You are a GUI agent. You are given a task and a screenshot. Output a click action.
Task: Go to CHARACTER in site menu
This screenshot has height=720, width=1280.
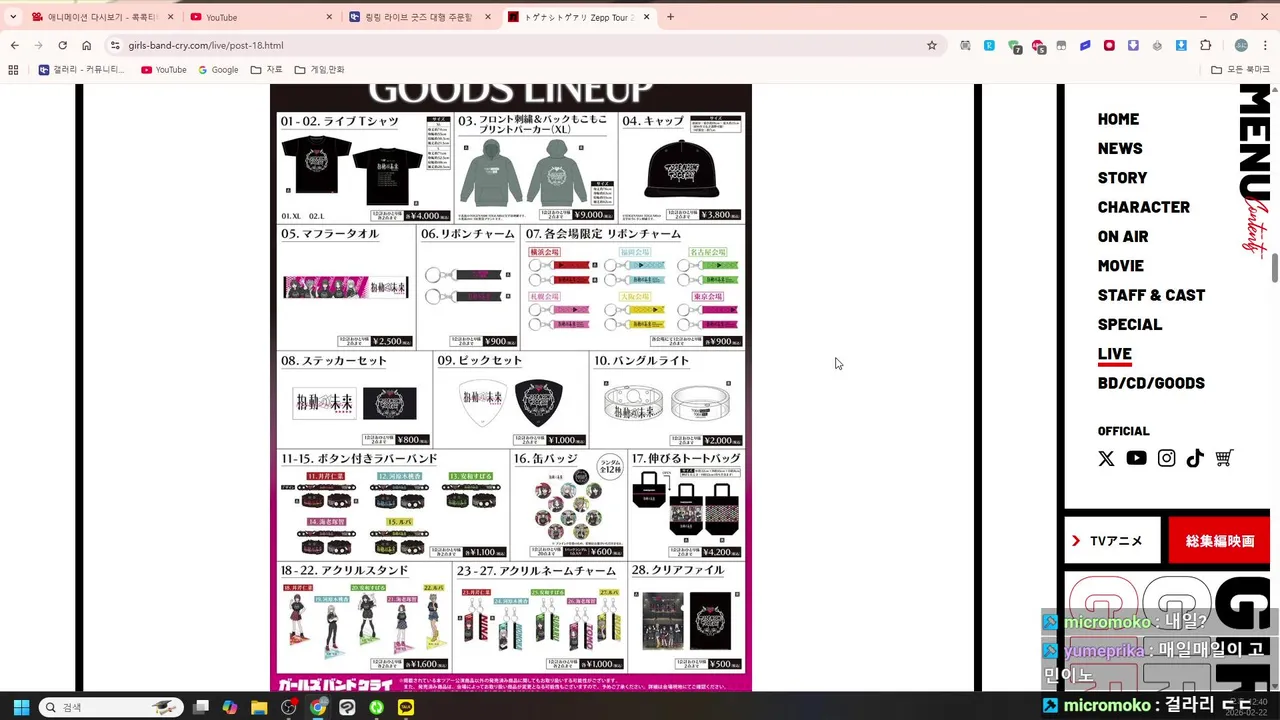pyautogui.click(x=1144, y=207)
